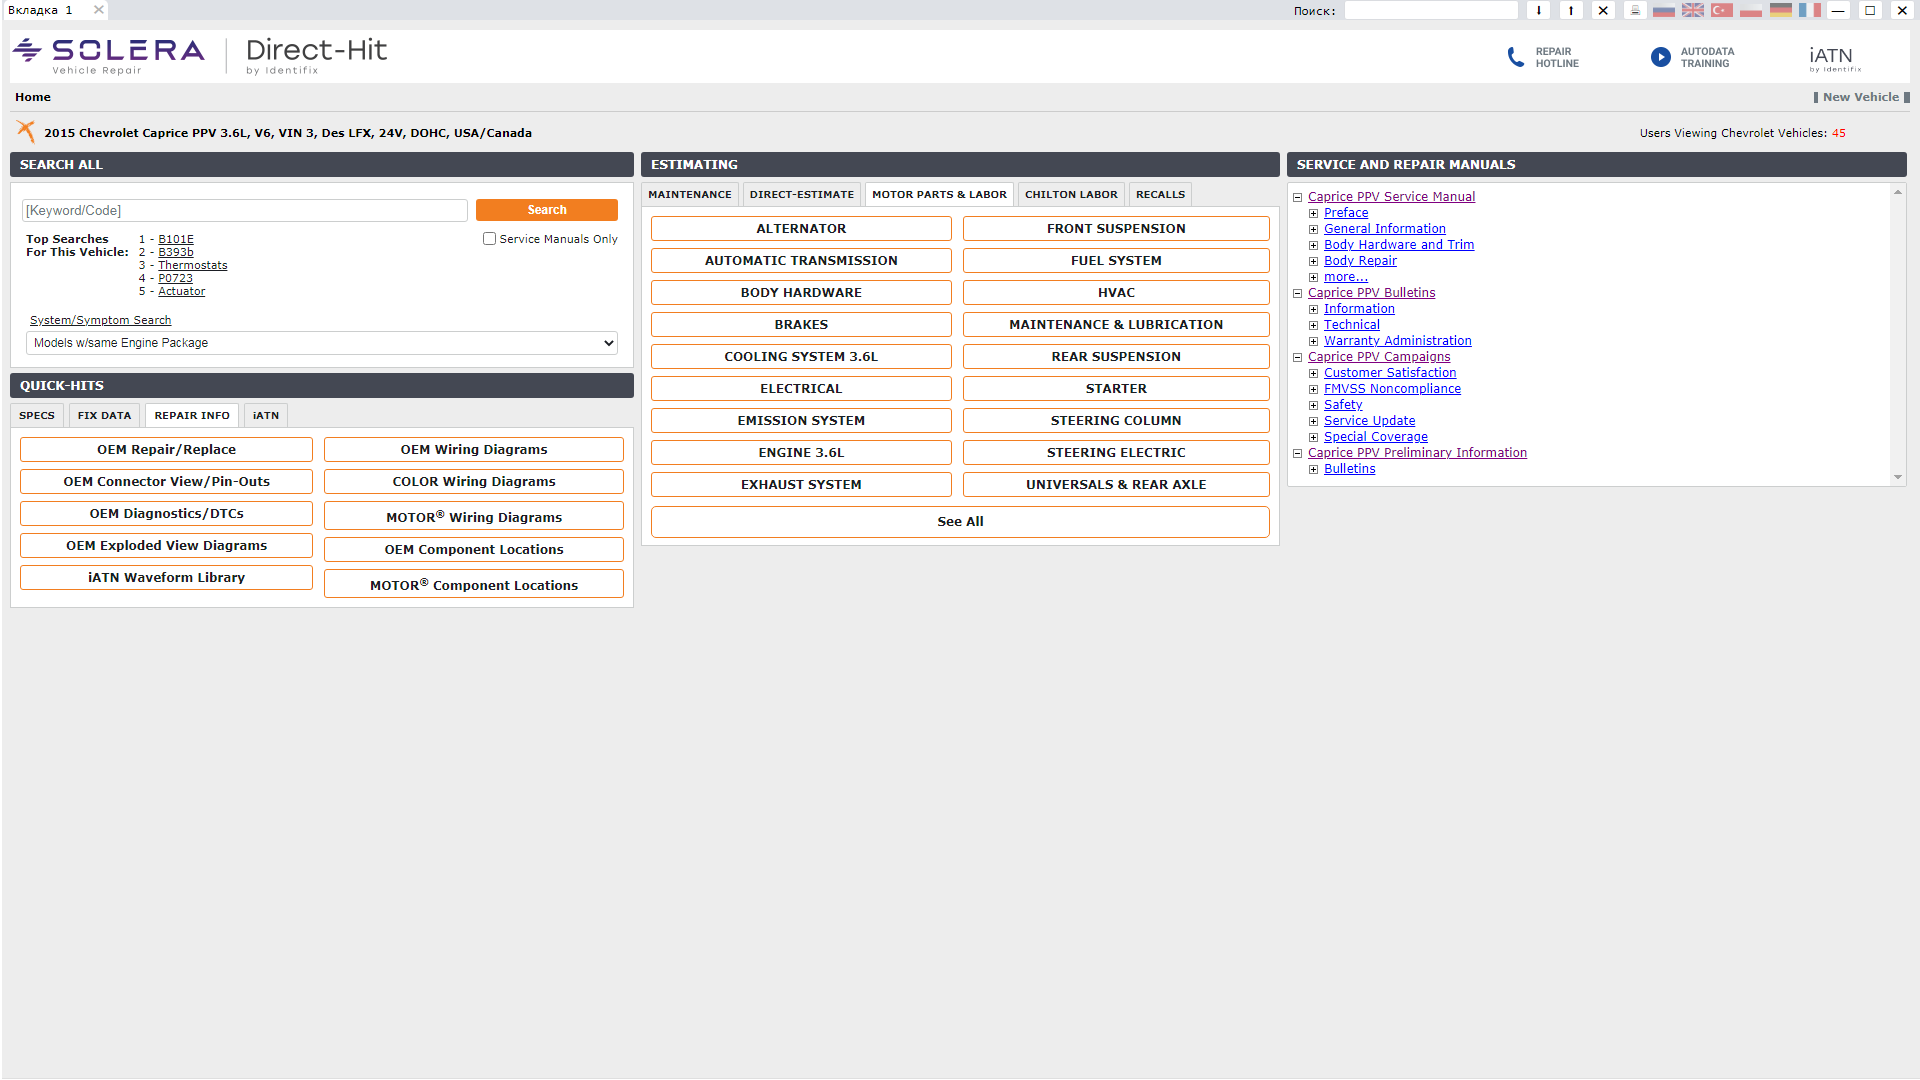
Task: Open OEM Exploded View Diagrams
Action: (166, 546)
